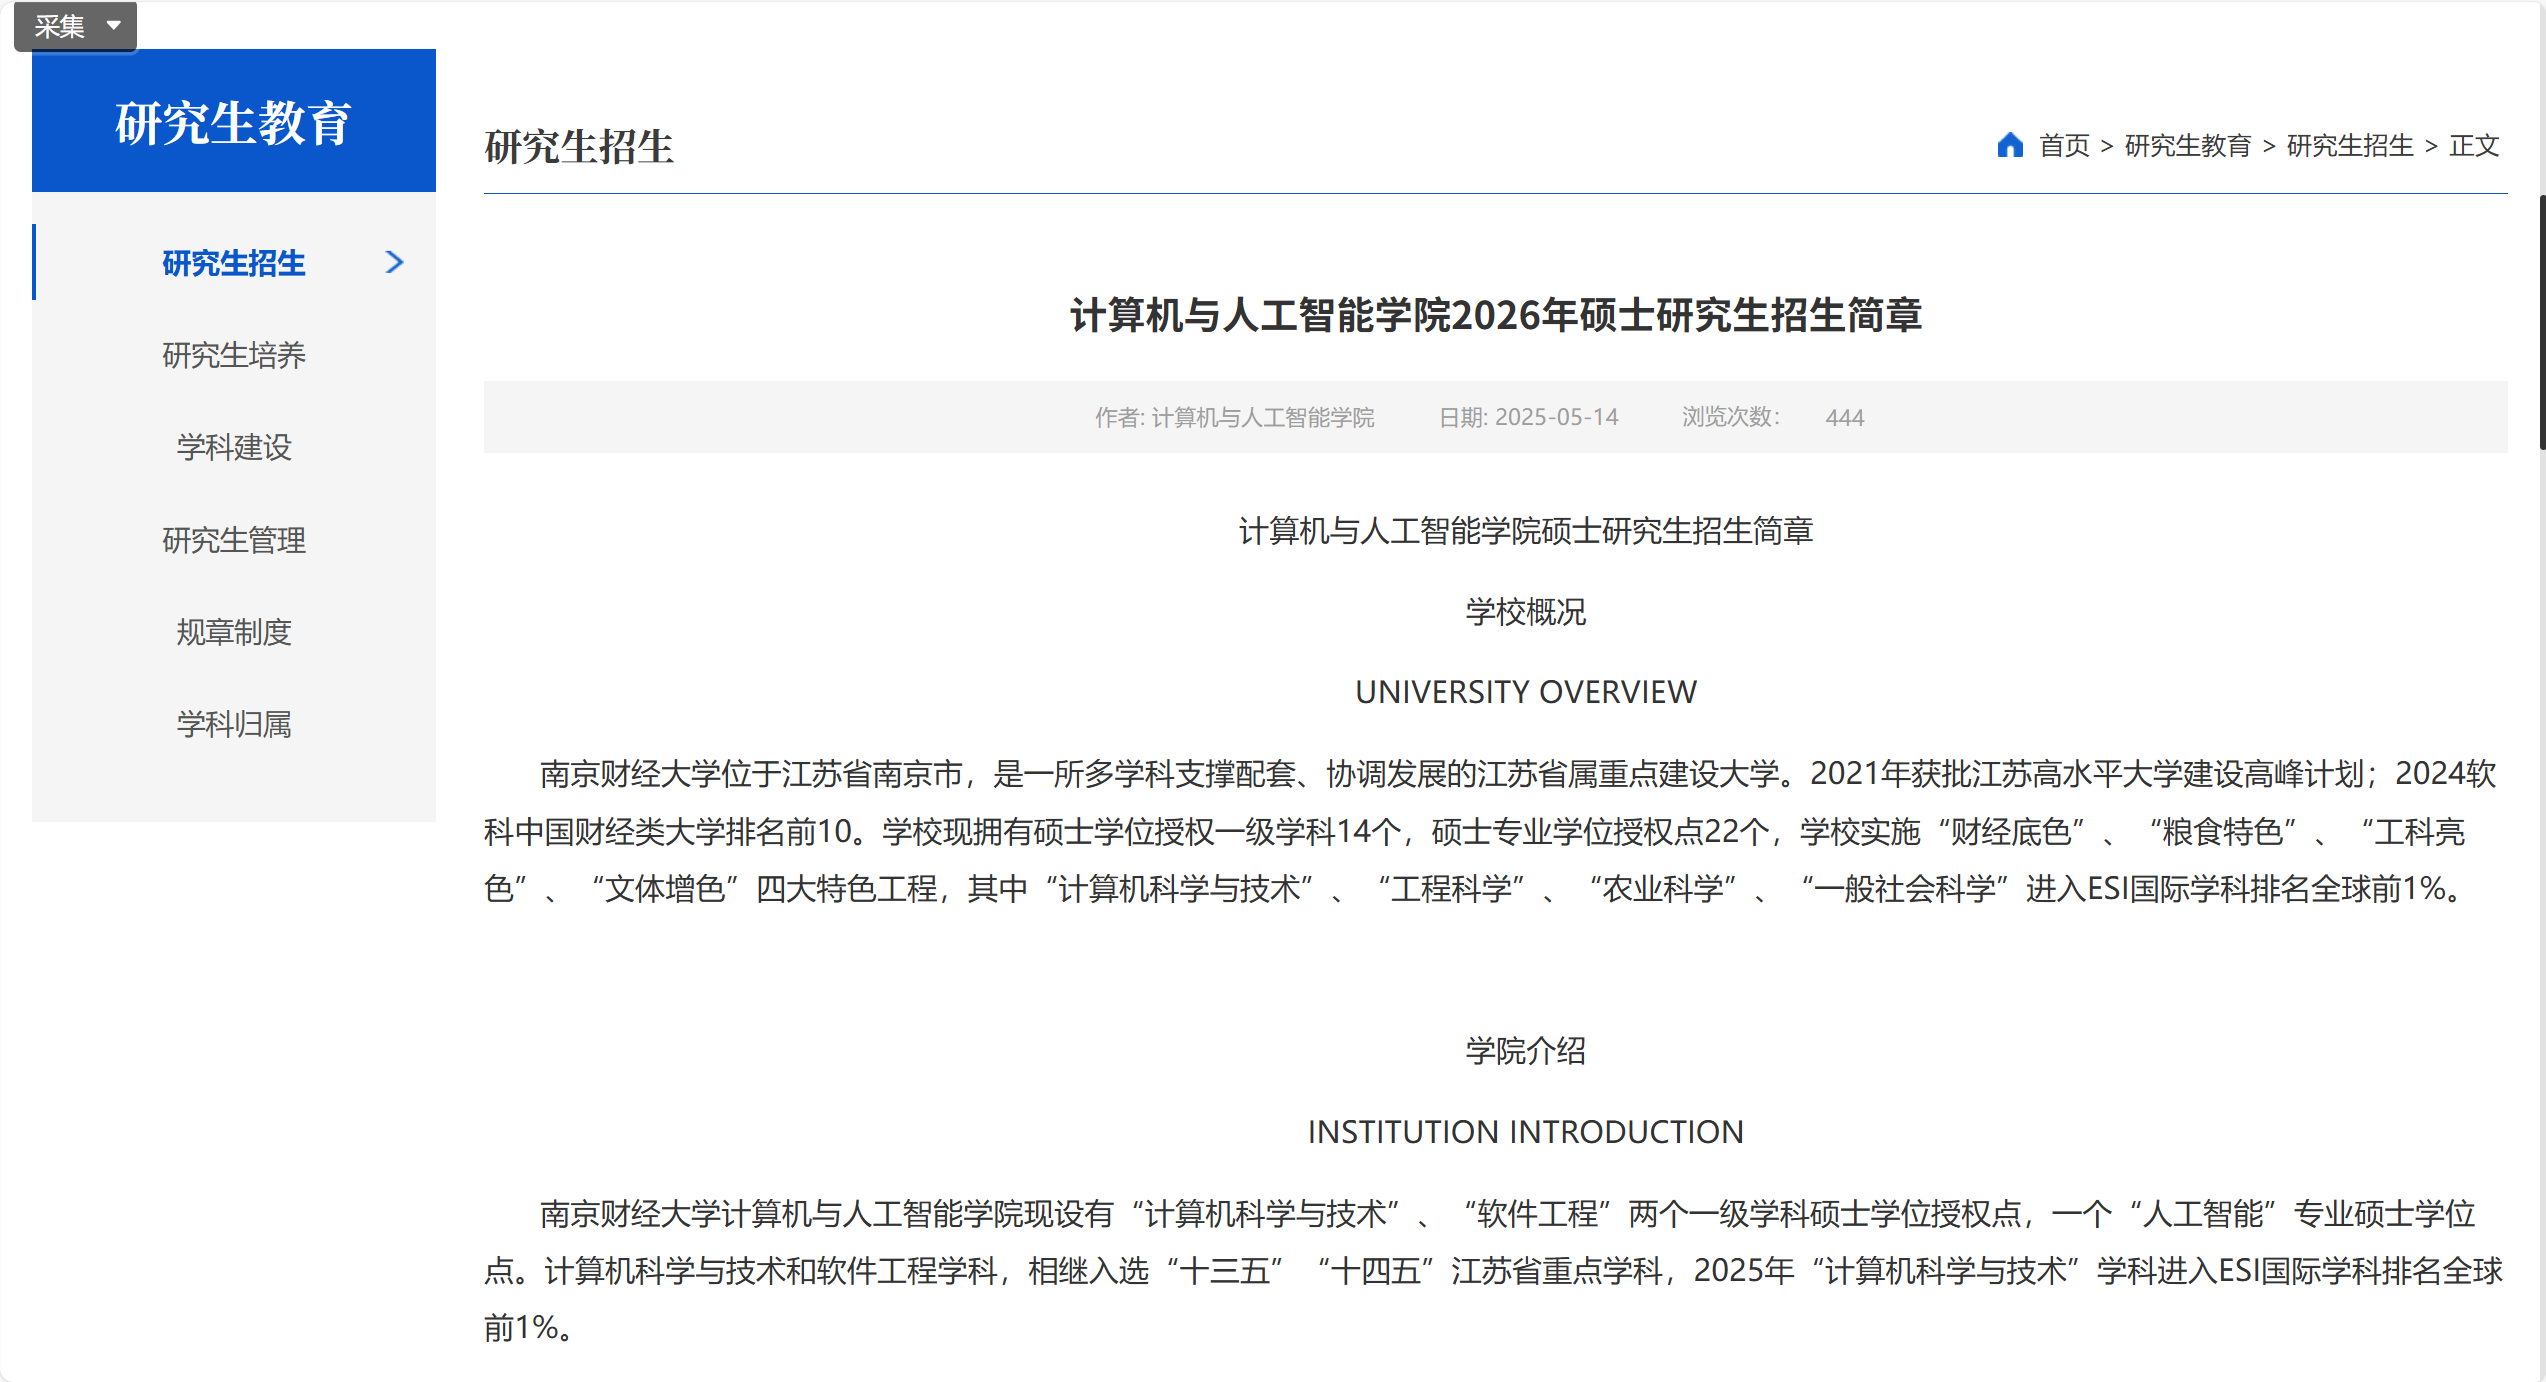Open the 采集 dropdown arrow
This screenshot has width=2546, height=1382.
tap(114, 25)
